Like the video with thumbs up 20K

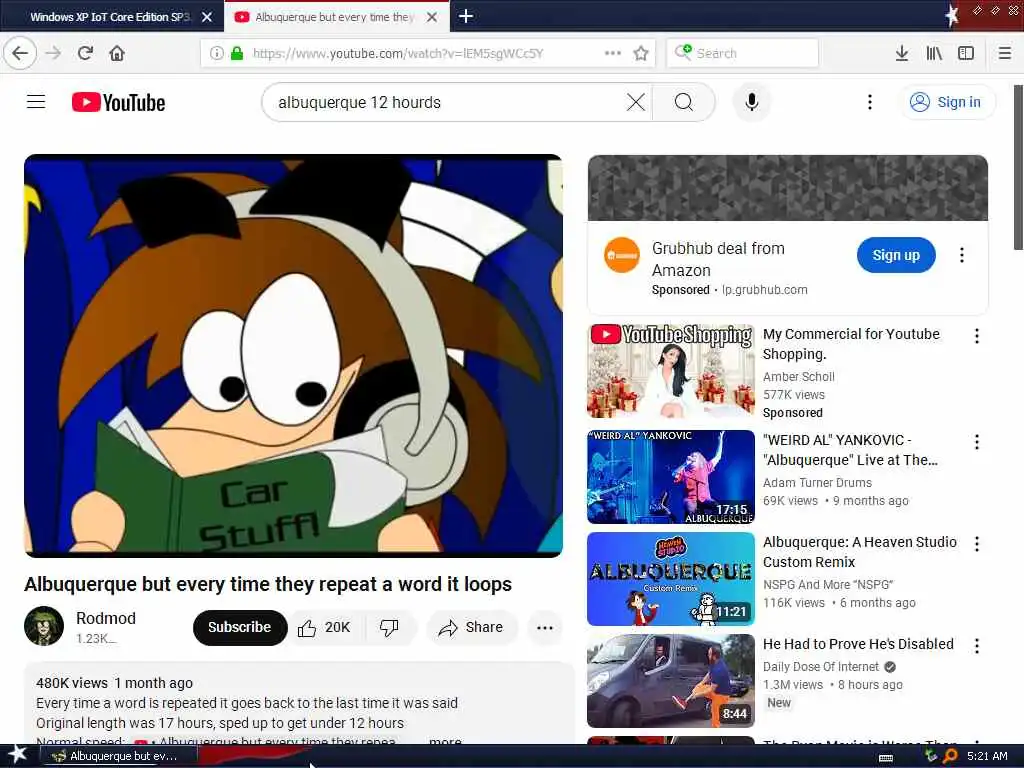pyautogui.click(x=325, y=628)
